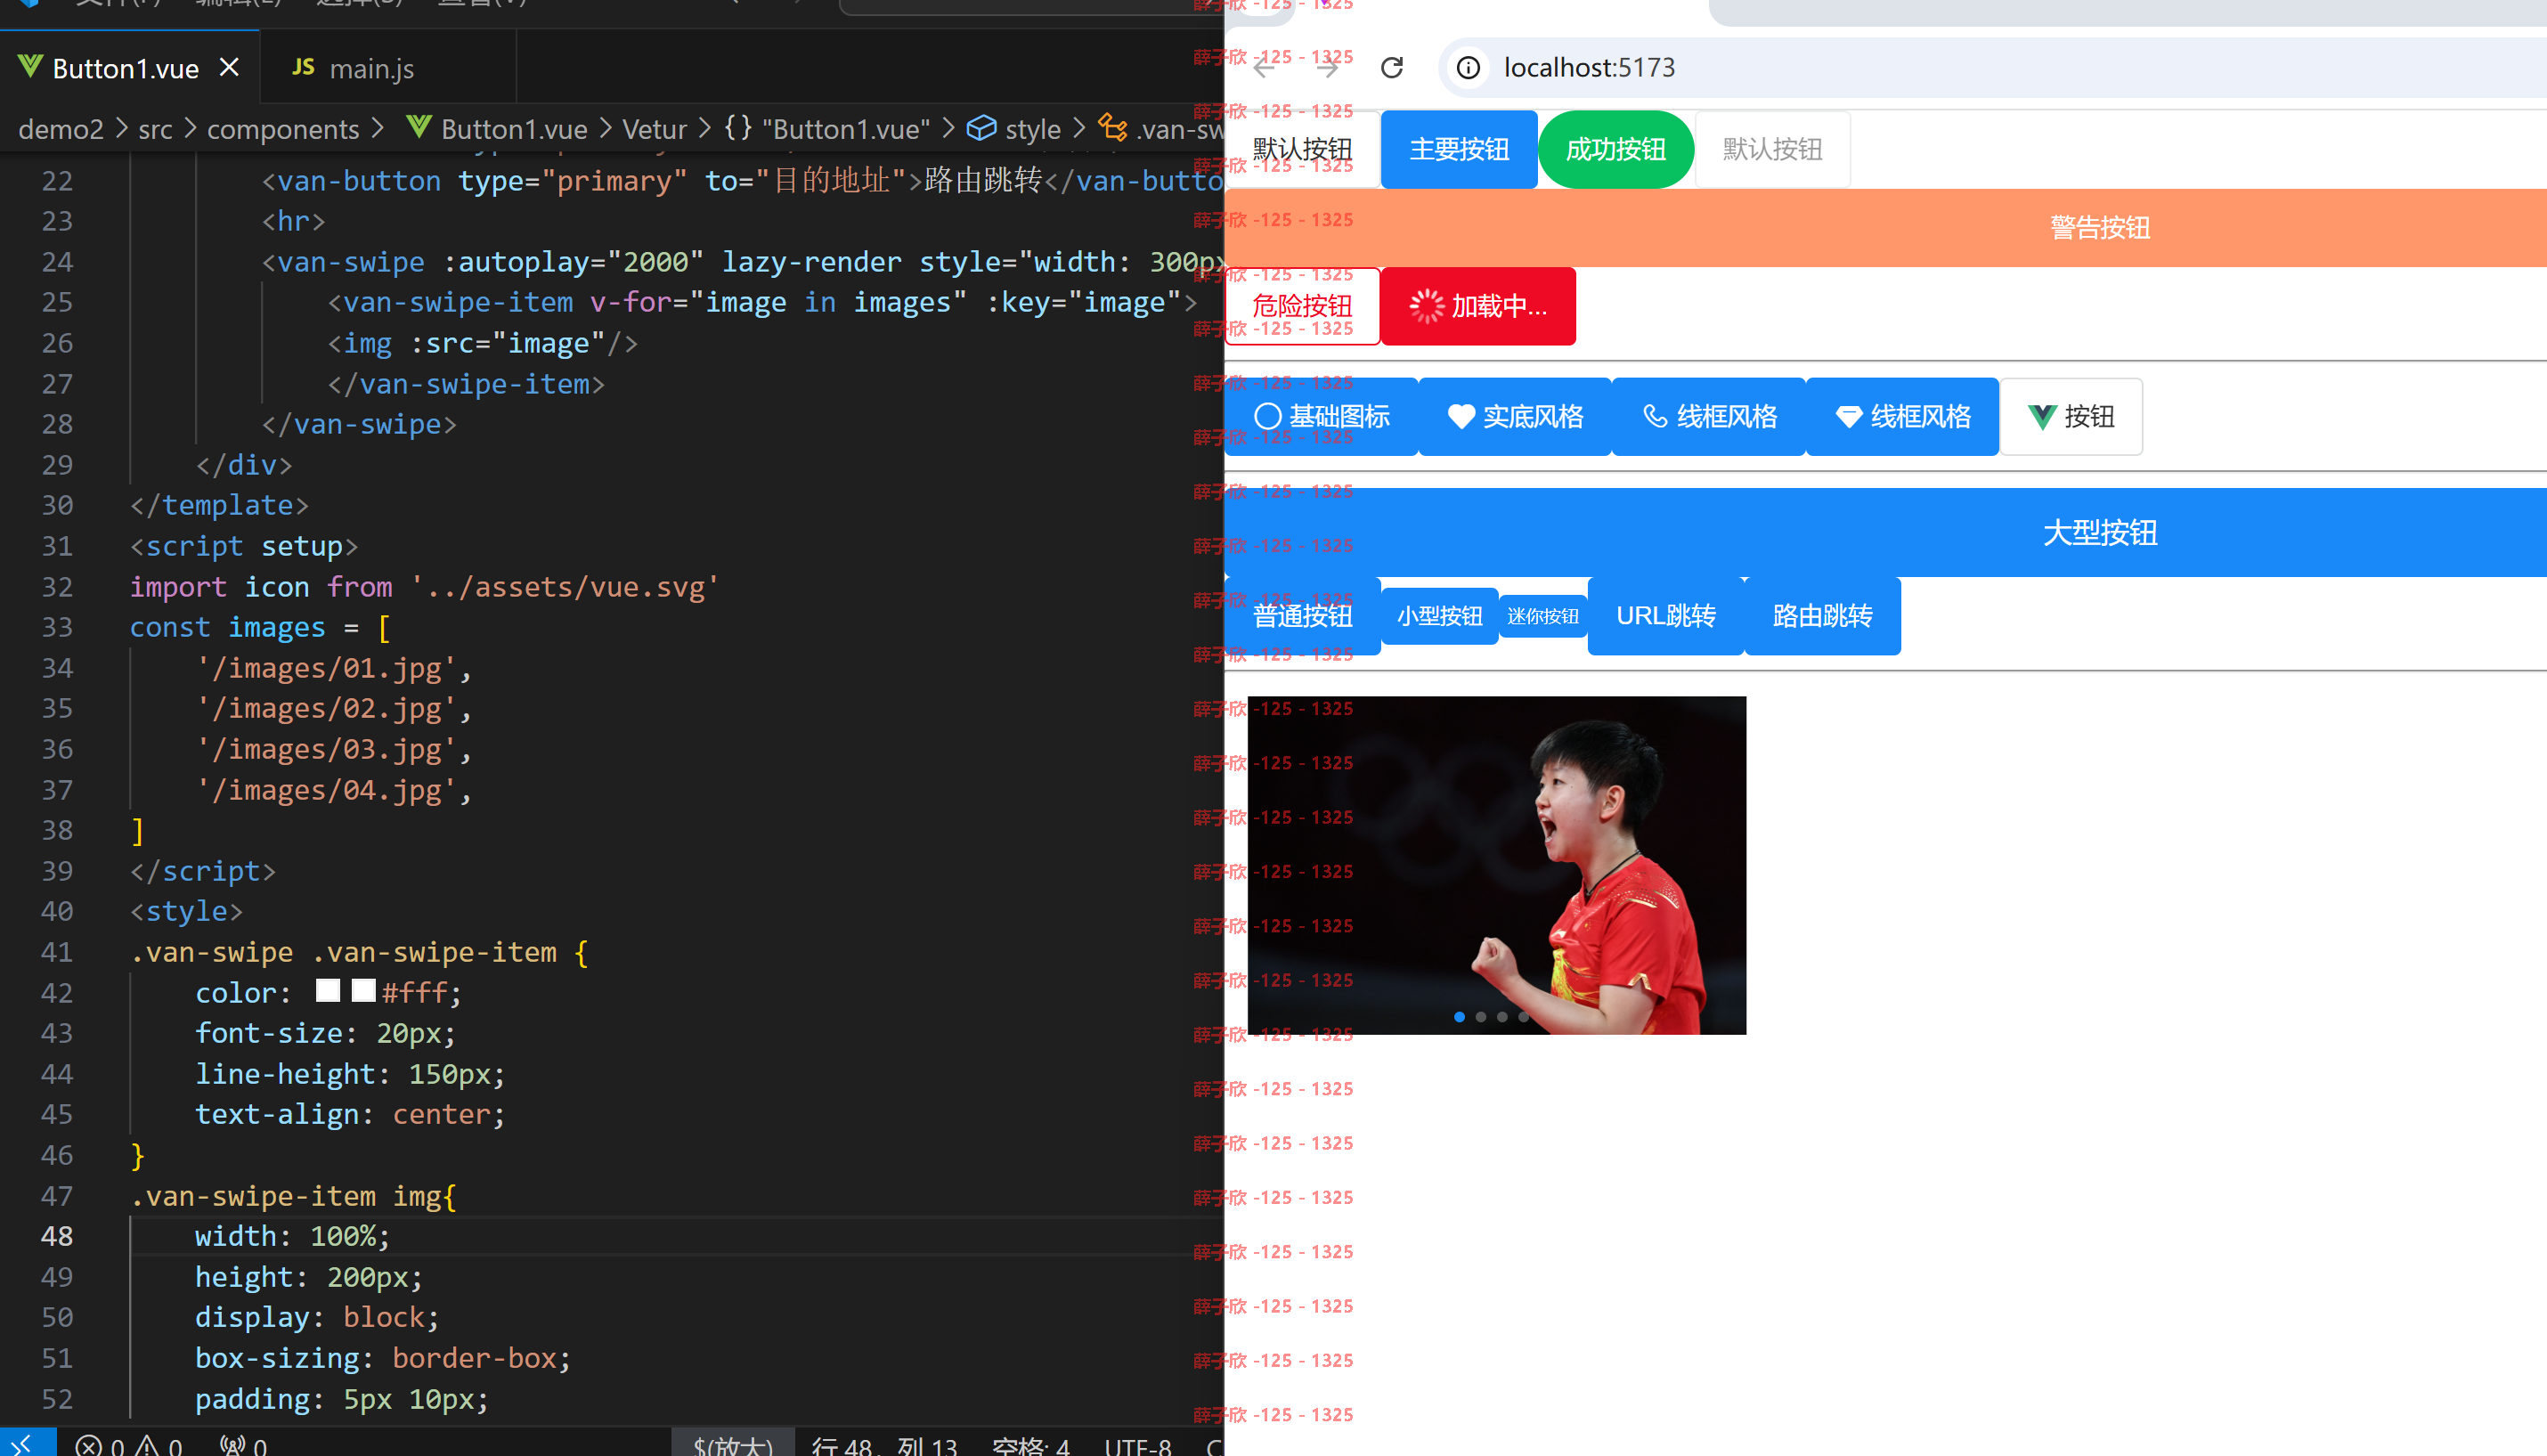
Task: Click '../assets/vue.svg' import path
Action: click(x=564, y=587)
